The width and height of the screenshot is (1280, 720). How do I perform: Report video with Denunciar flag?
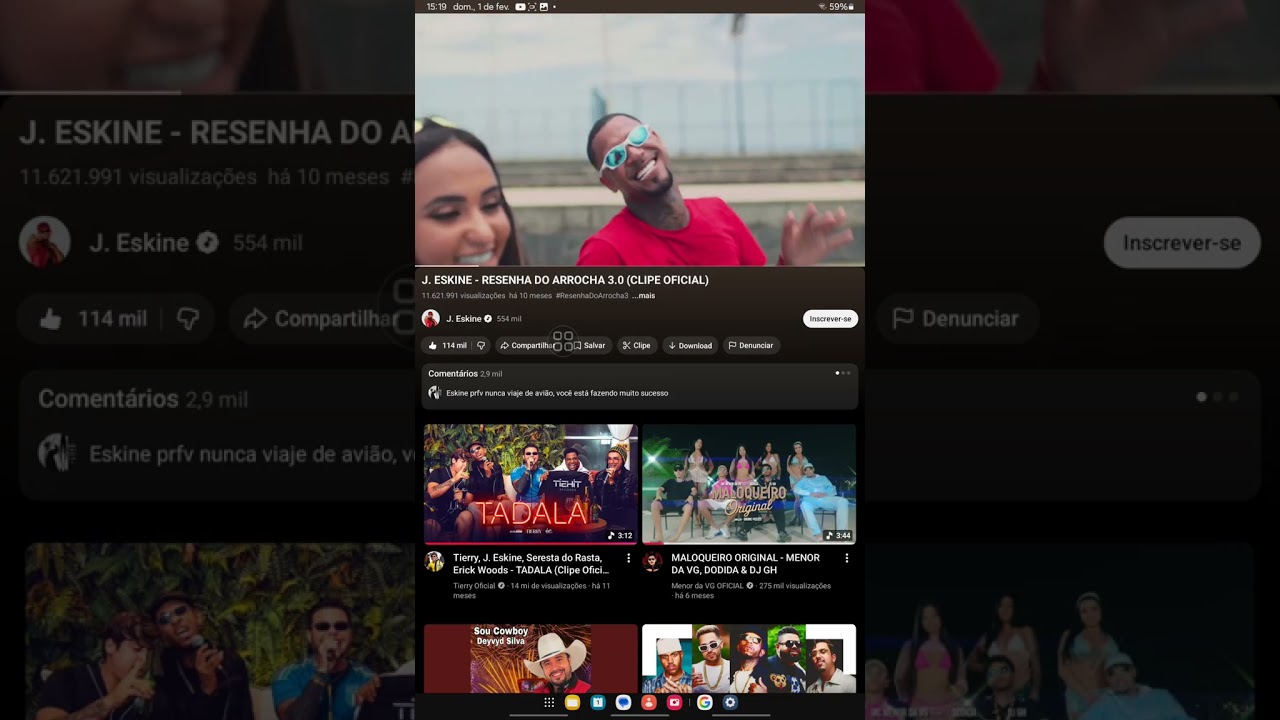pyautogui.click(x=751, y=345)
